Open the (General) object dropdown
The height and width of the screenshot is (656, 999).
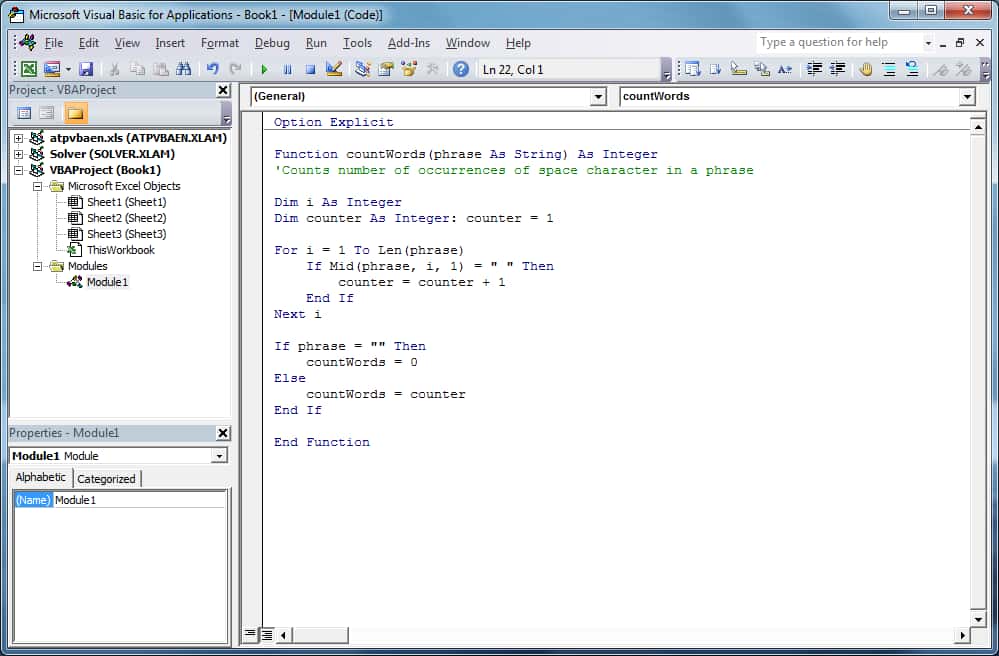(x=598, y=97)
